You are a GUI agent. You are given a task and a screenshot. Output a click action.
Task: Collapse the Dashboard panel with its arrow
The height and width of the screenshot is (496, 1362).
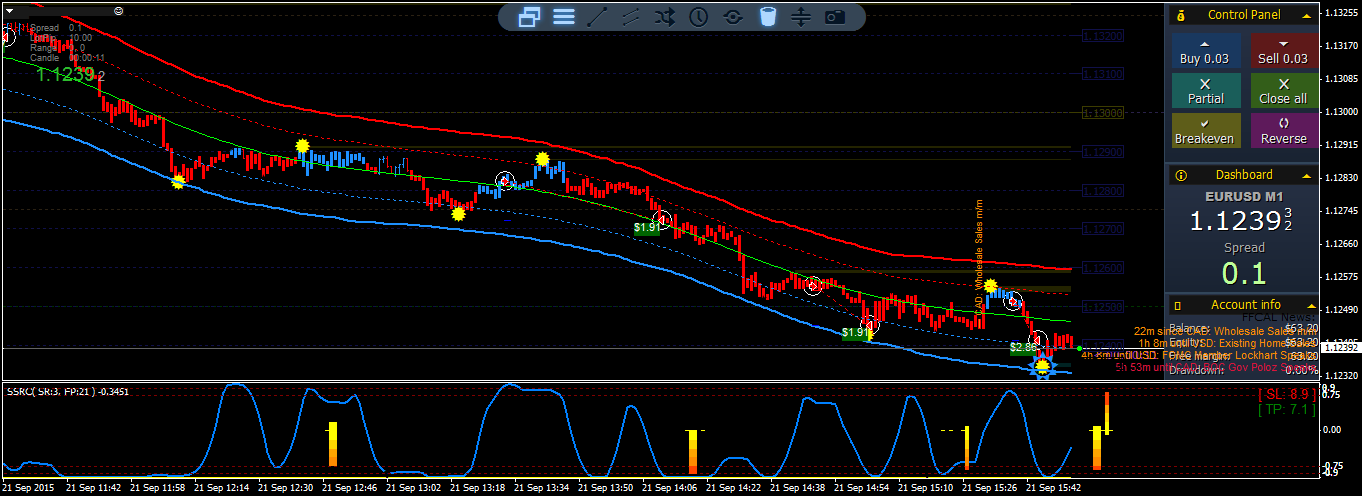click(1305, 175)
